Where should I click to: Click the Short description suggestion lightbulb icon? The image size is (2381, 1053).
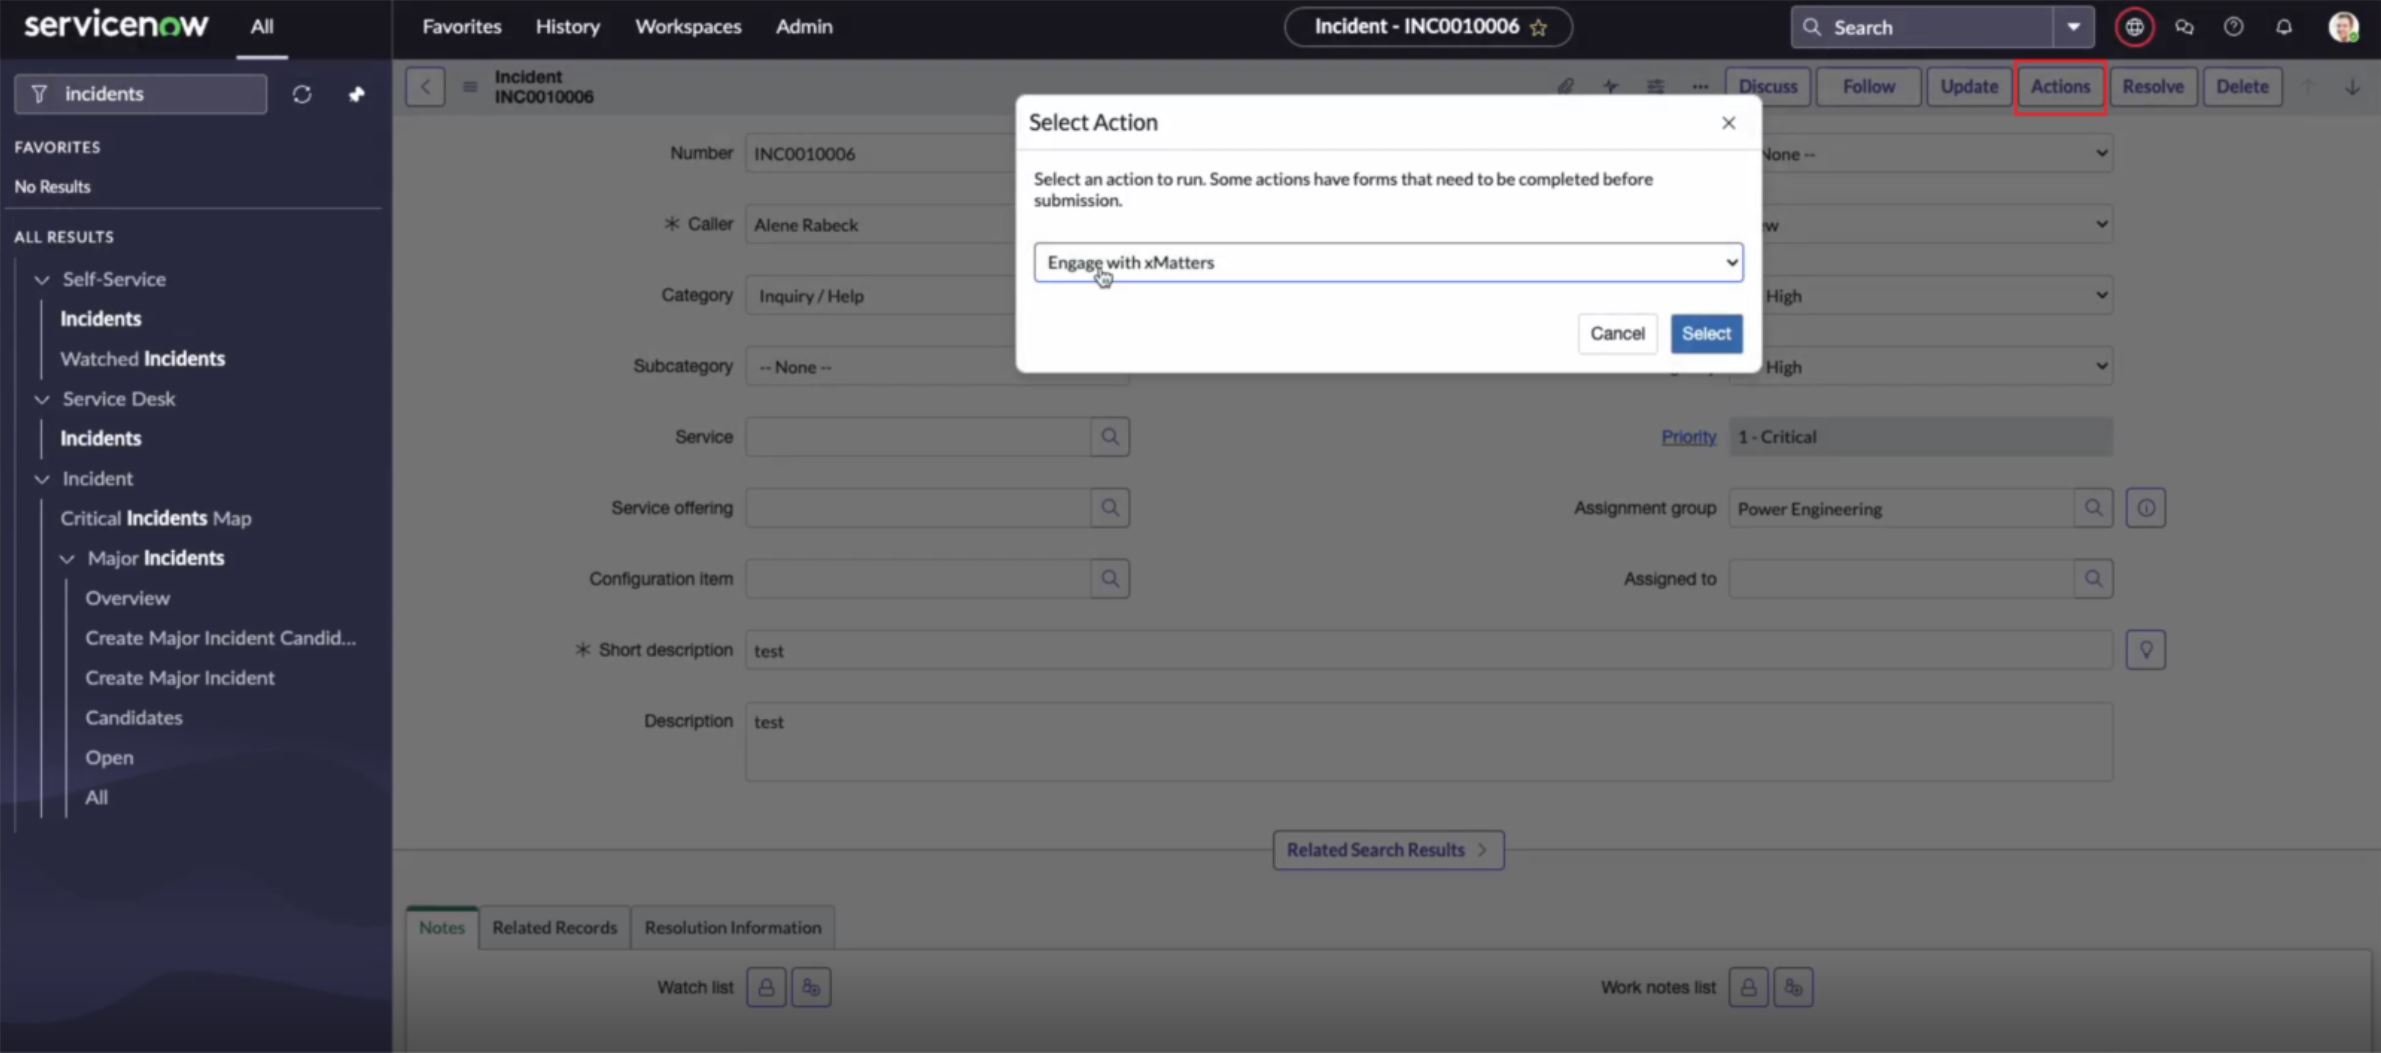click(2146, 650)
